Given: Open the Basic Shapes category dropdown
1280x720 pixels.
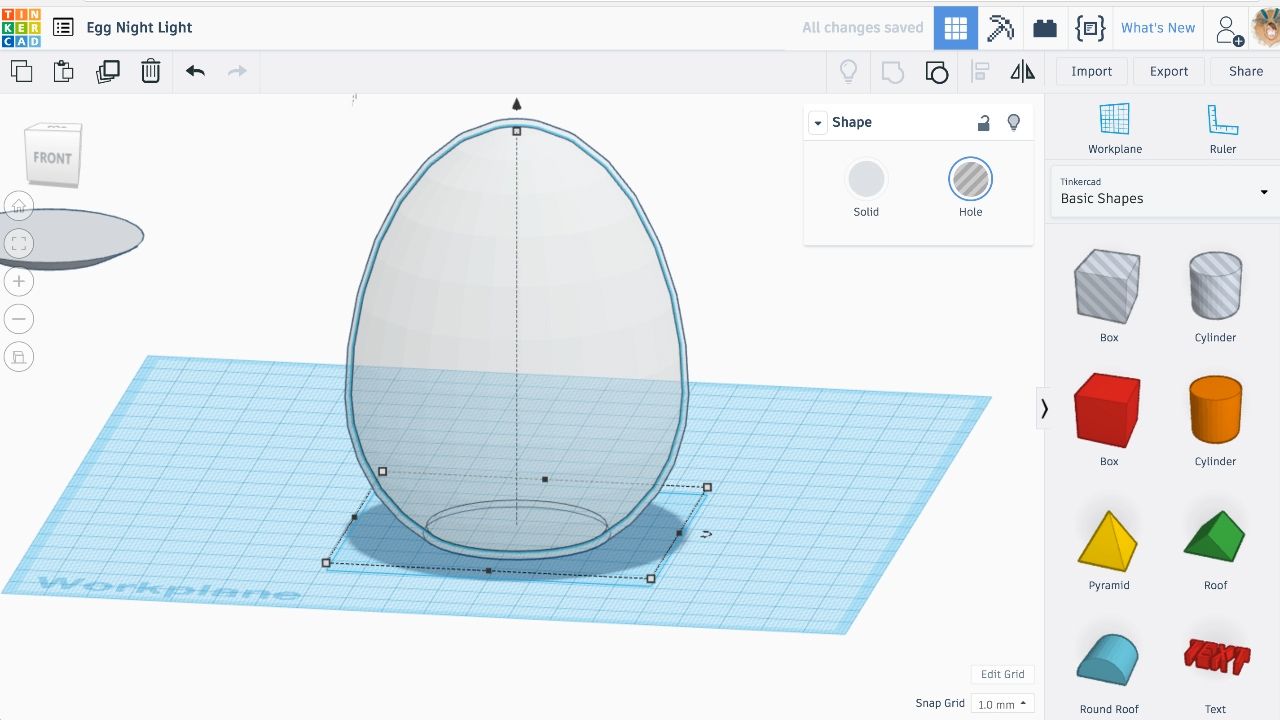Looking at the screenshot, I should coord(1164,191).
